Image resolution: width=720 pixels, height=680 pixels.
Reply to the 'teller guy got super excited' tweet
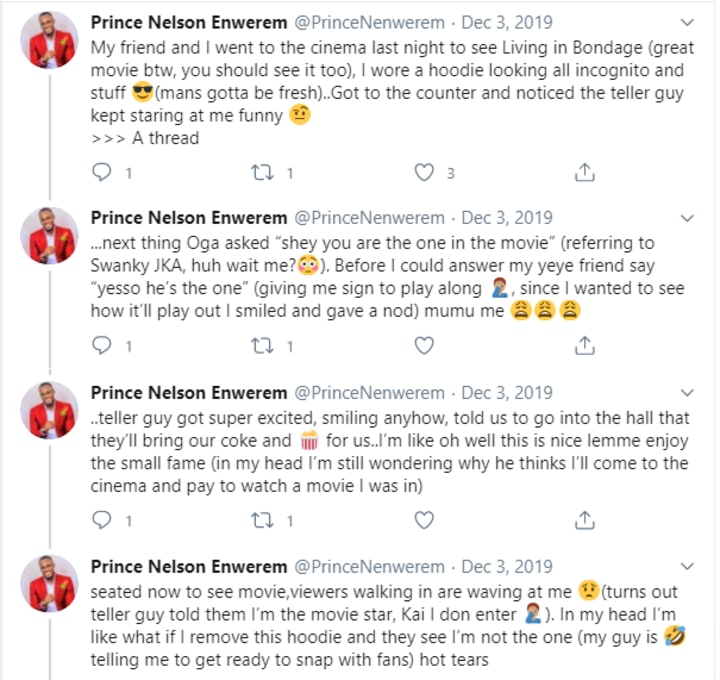(101, 520)
